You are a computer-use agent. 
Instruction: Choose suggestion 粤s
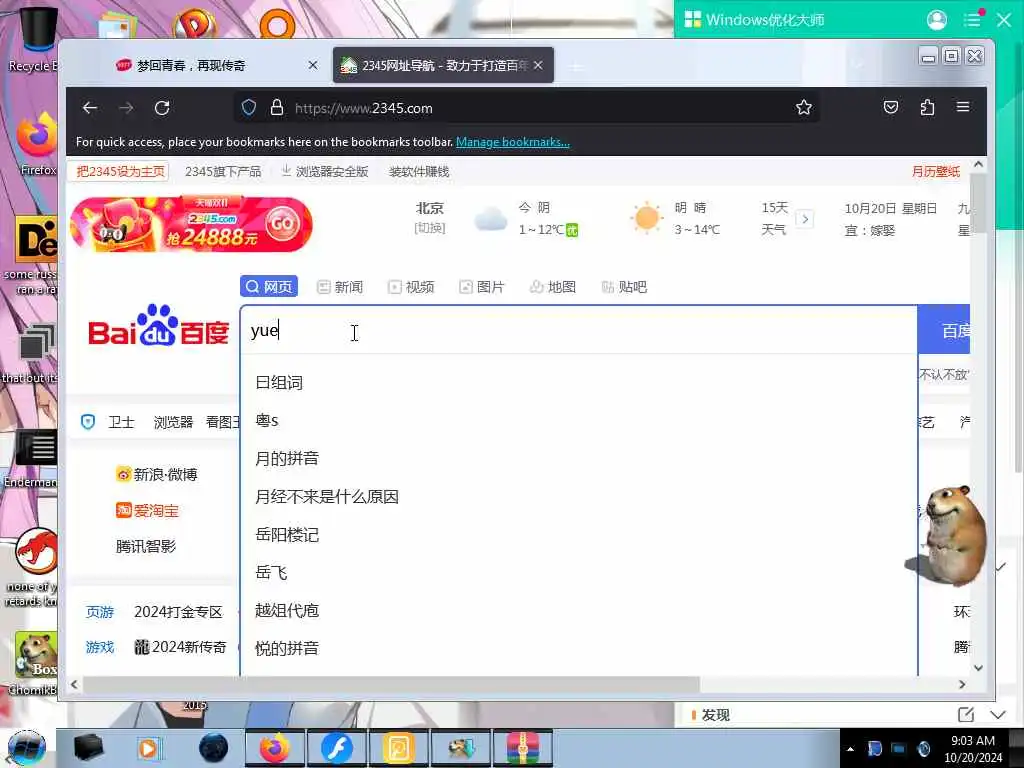coord(266,421)
